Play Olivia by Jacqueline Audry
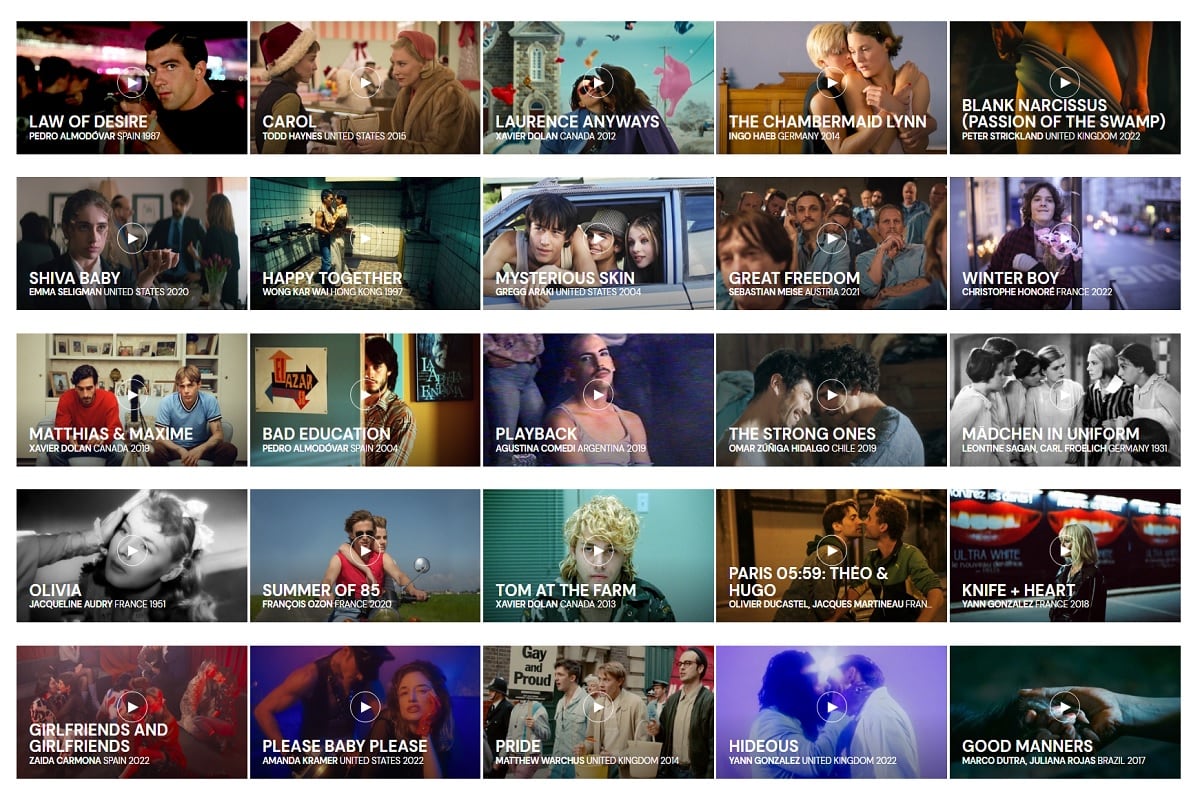1200x800 pixels. tap(132, 550)
